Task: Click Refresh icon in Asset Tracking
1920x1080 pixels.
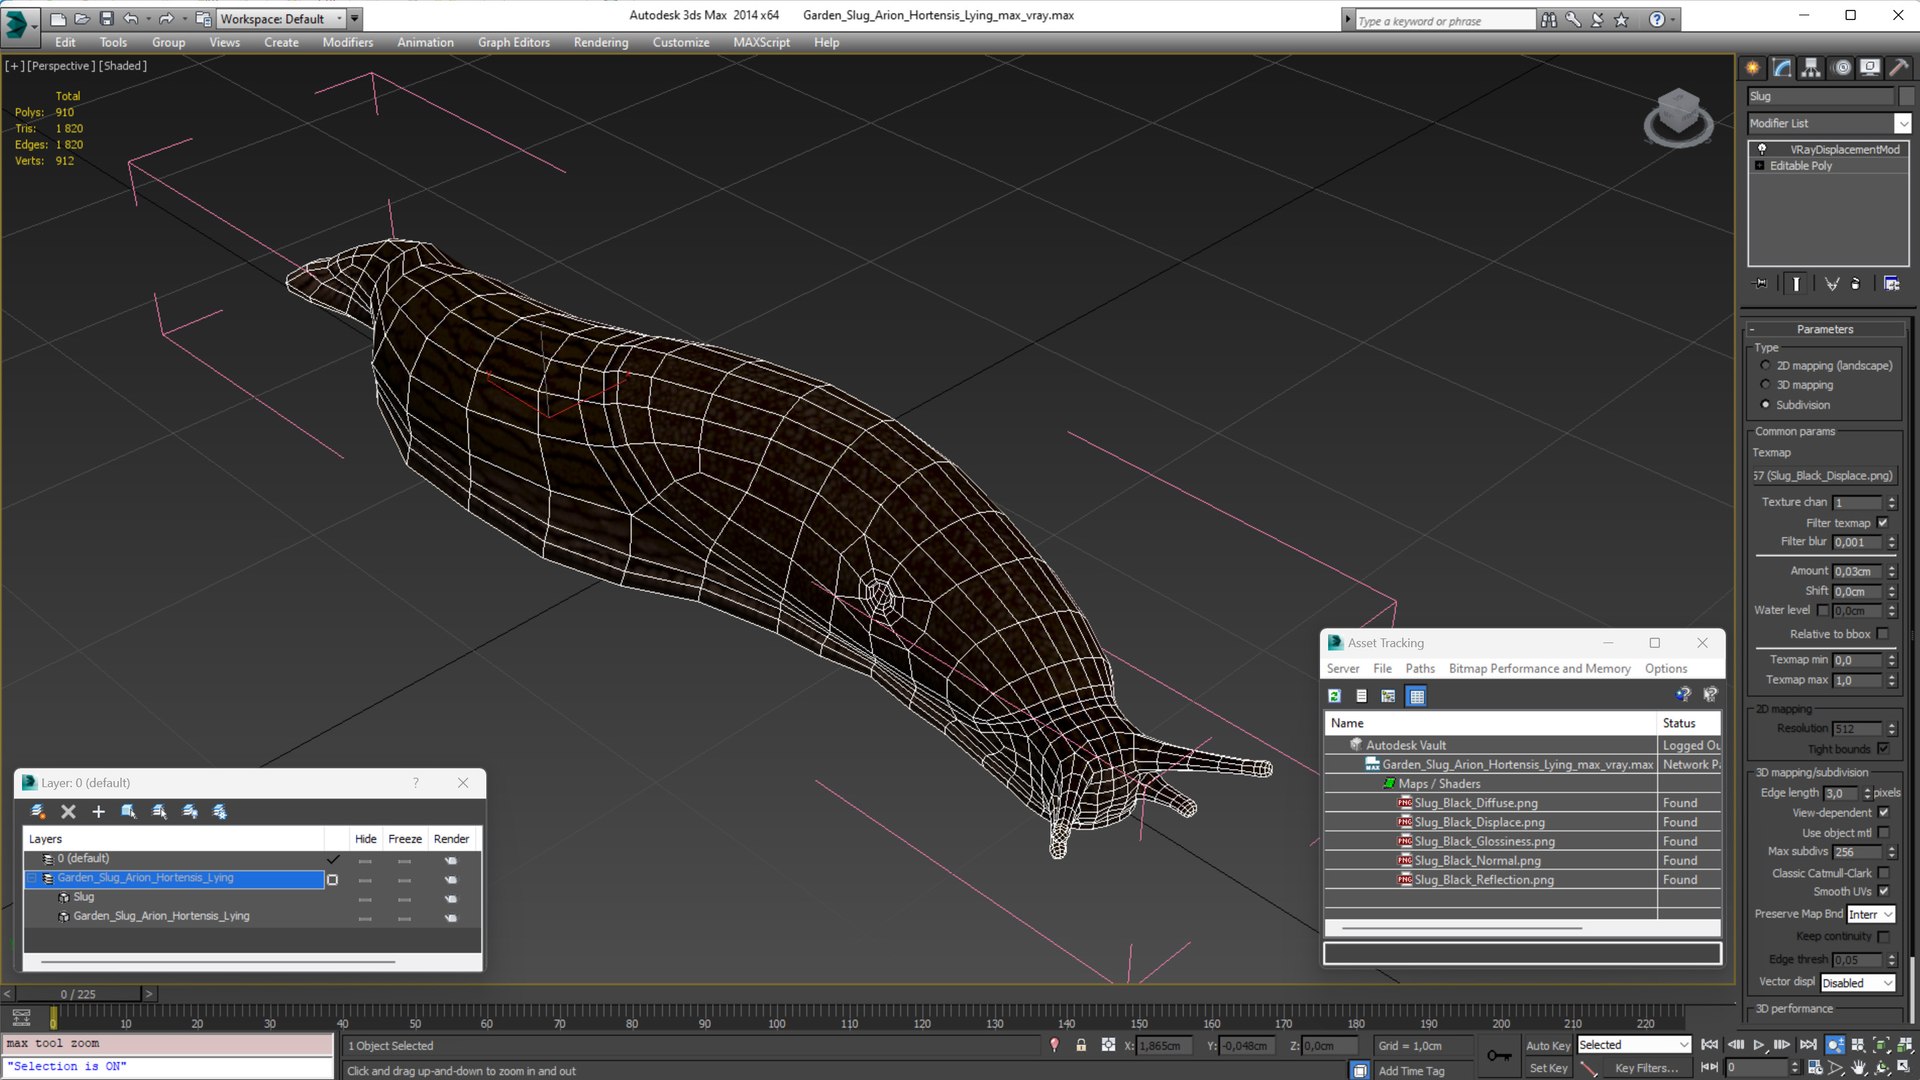Action: click(x=1334, y=696)
